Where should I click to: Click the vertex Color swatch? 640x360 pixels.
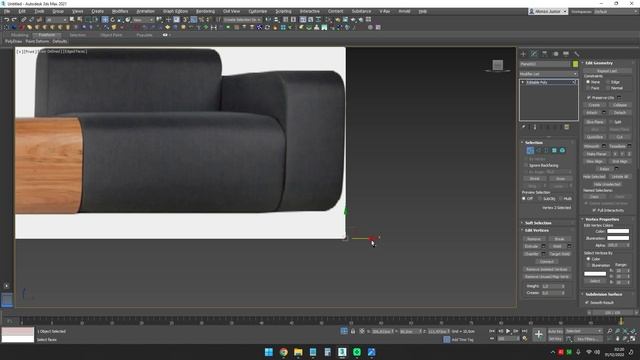click(618, 231)
